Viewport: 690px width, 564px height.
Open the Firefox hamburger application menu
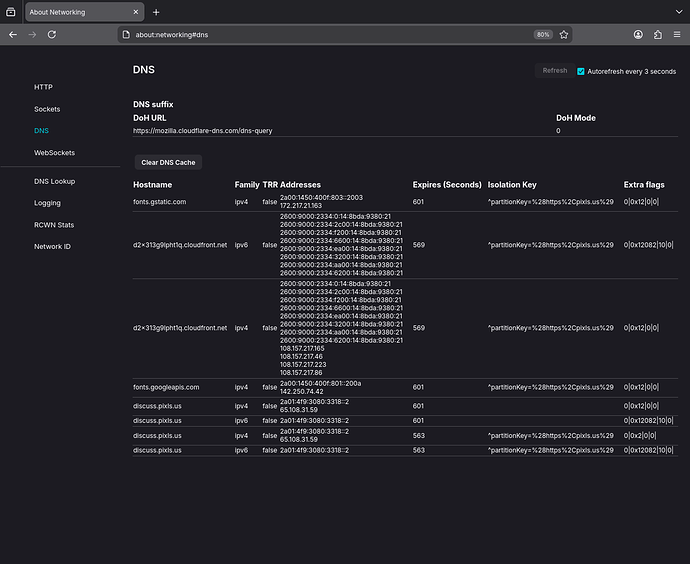(x=678, y=34)
